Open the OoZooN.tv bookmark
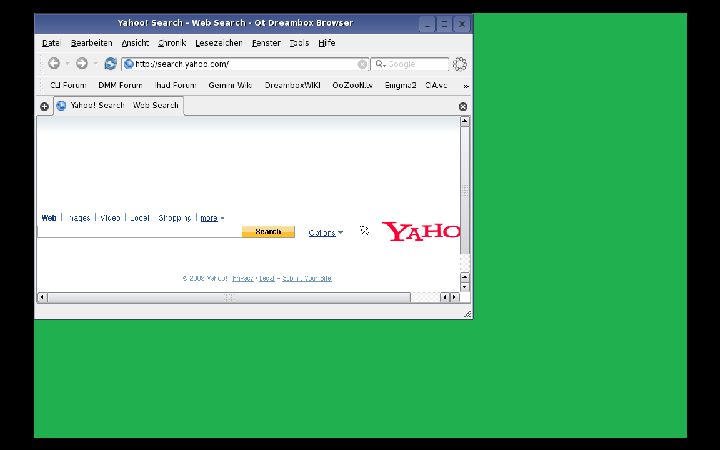This screenshot has height=450, width=720. coord(352,85)
